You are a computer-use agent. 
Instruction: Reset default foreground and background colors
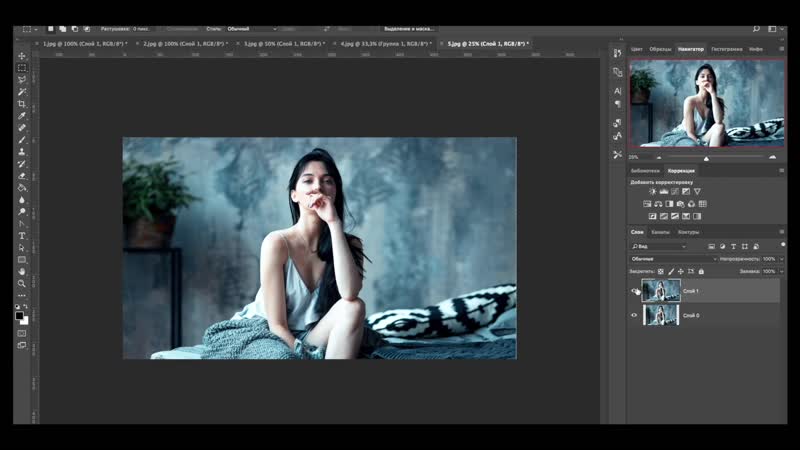coord(17,306)
